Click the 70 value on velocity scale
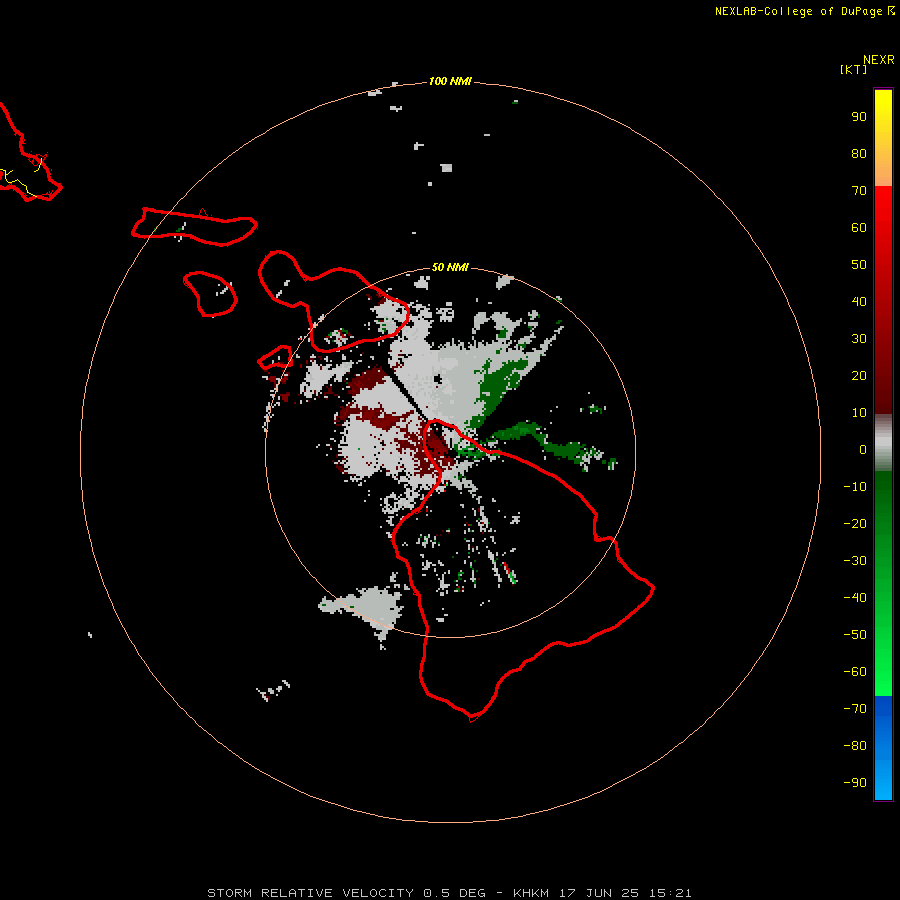This screenshot has width=900, height=900. coord(859,191)
